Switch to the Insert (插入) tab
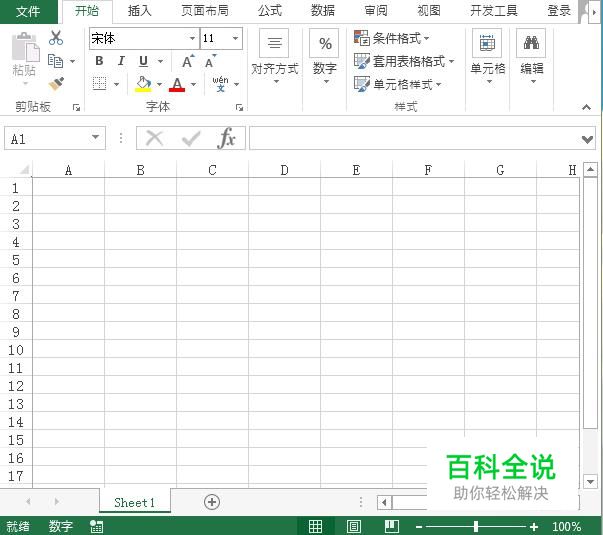 [x=140, y=11]
